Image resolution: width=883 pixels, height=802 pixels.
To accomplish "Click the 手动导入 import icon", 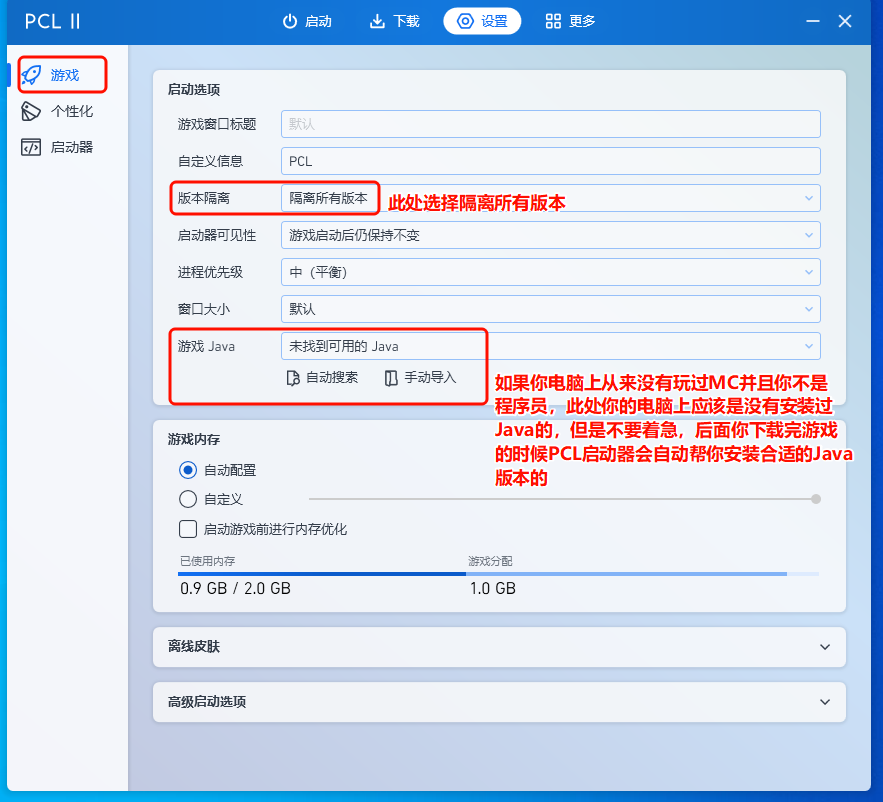I will [391, 378].
